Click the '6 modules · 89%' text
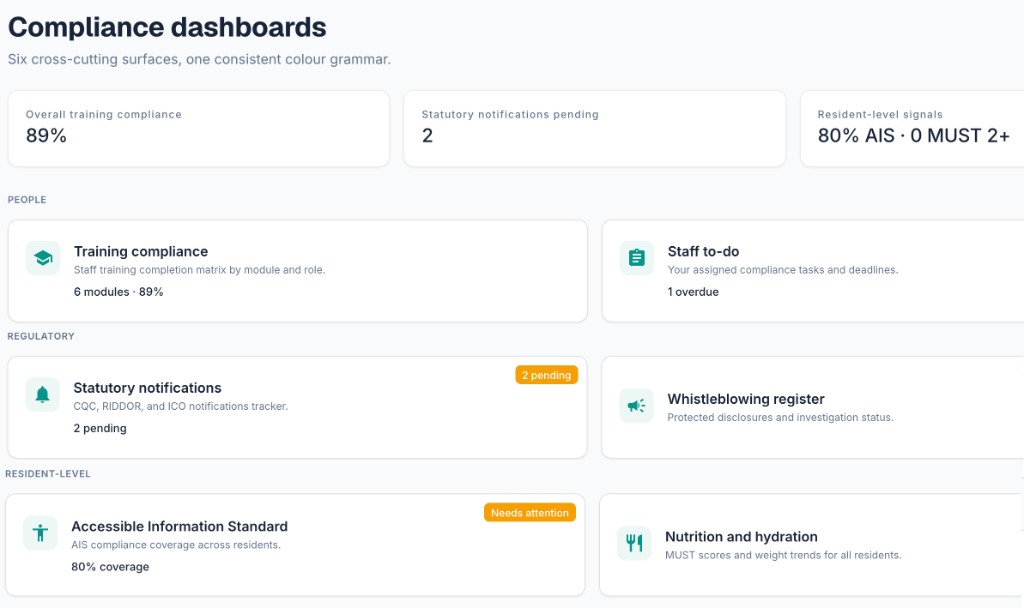 pyautogui.click(x=118, y=292)
